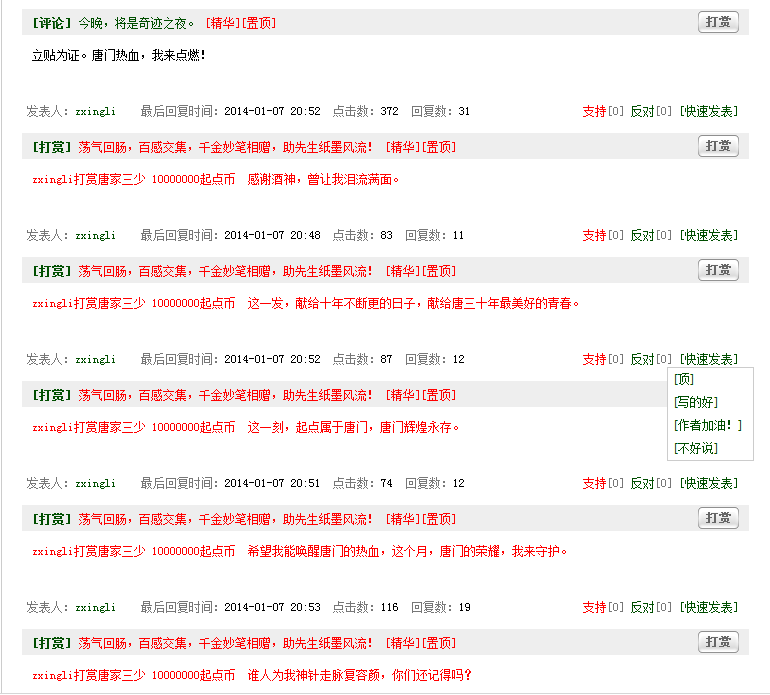Click the 点击数: 372 count
The height and width of the screenshot is (695, 770).
coord(365,111)
